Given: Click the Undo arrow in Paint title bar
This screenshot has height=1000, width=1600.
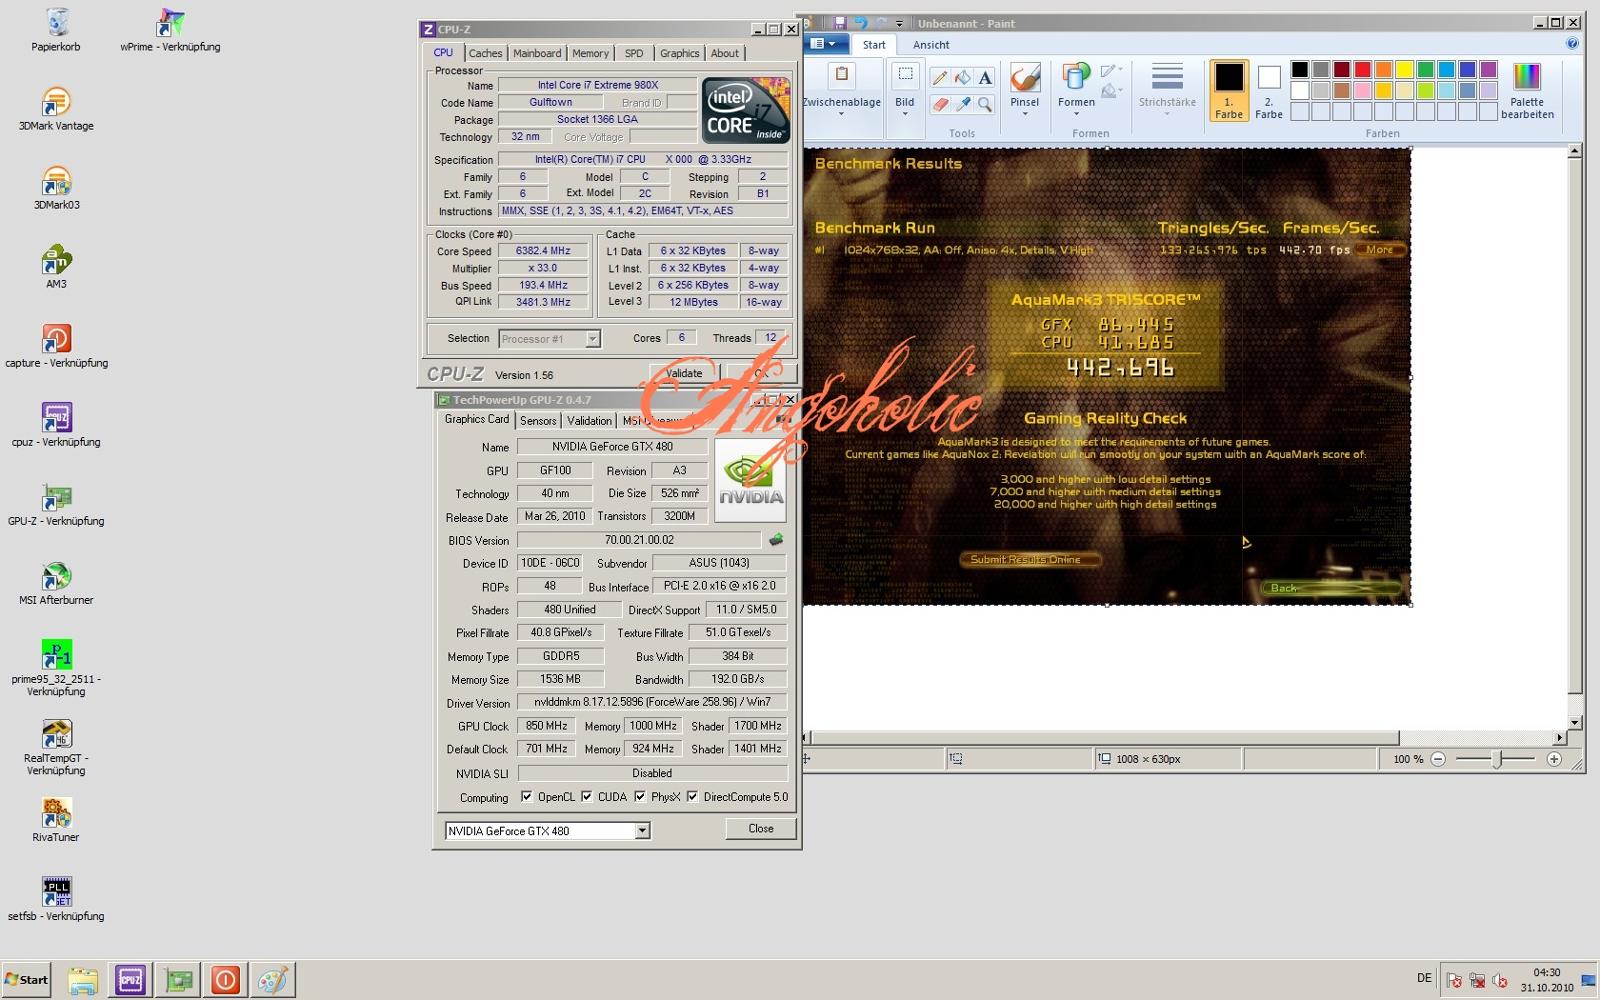Looking at the screenshot, I should 861,23.
